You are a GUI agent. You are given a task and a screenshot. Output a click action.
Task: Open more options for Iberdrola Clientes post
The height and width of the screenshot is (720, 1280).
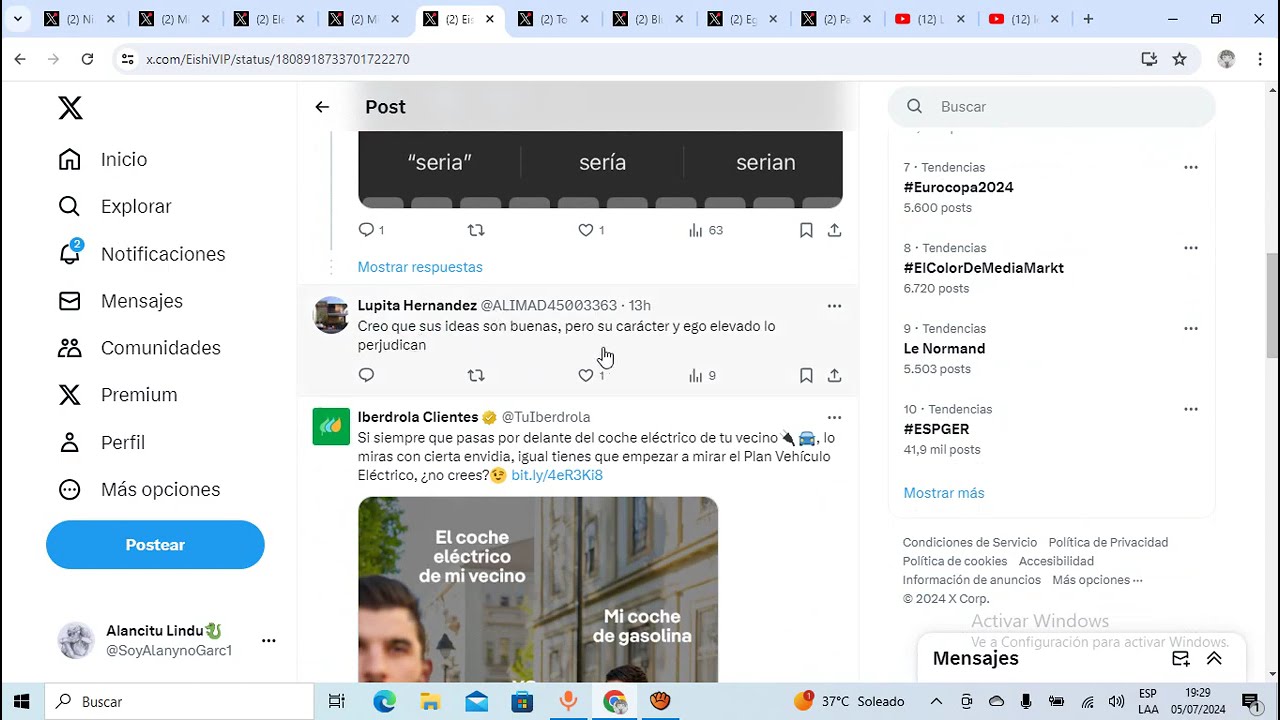coord(834,417)
